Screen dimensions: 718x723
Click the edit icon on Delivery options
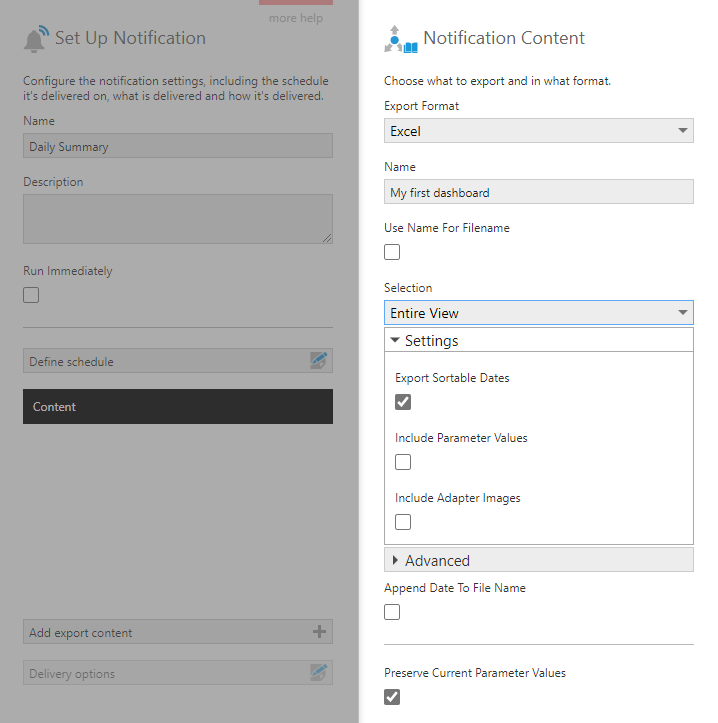(319, 673)
